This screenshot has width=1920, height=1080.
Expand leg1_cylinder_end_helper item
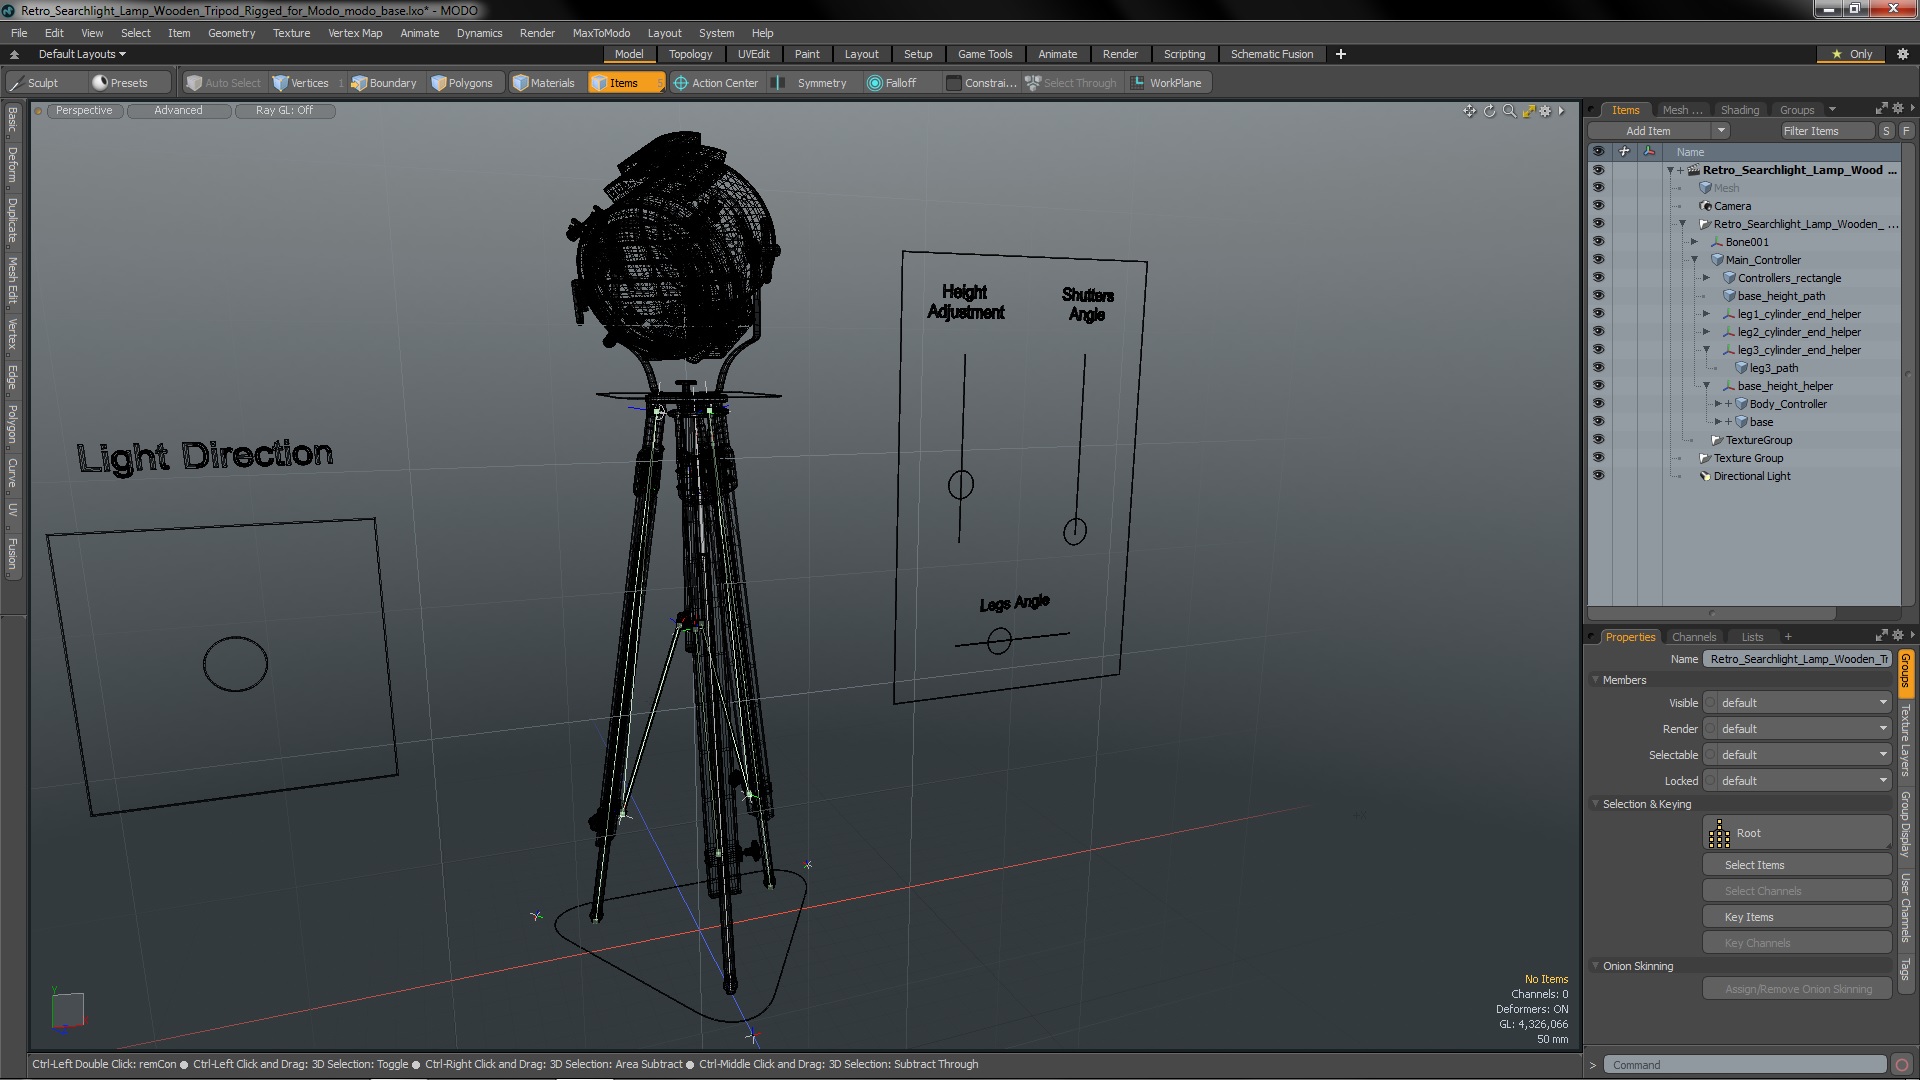tap(1706, 314)
